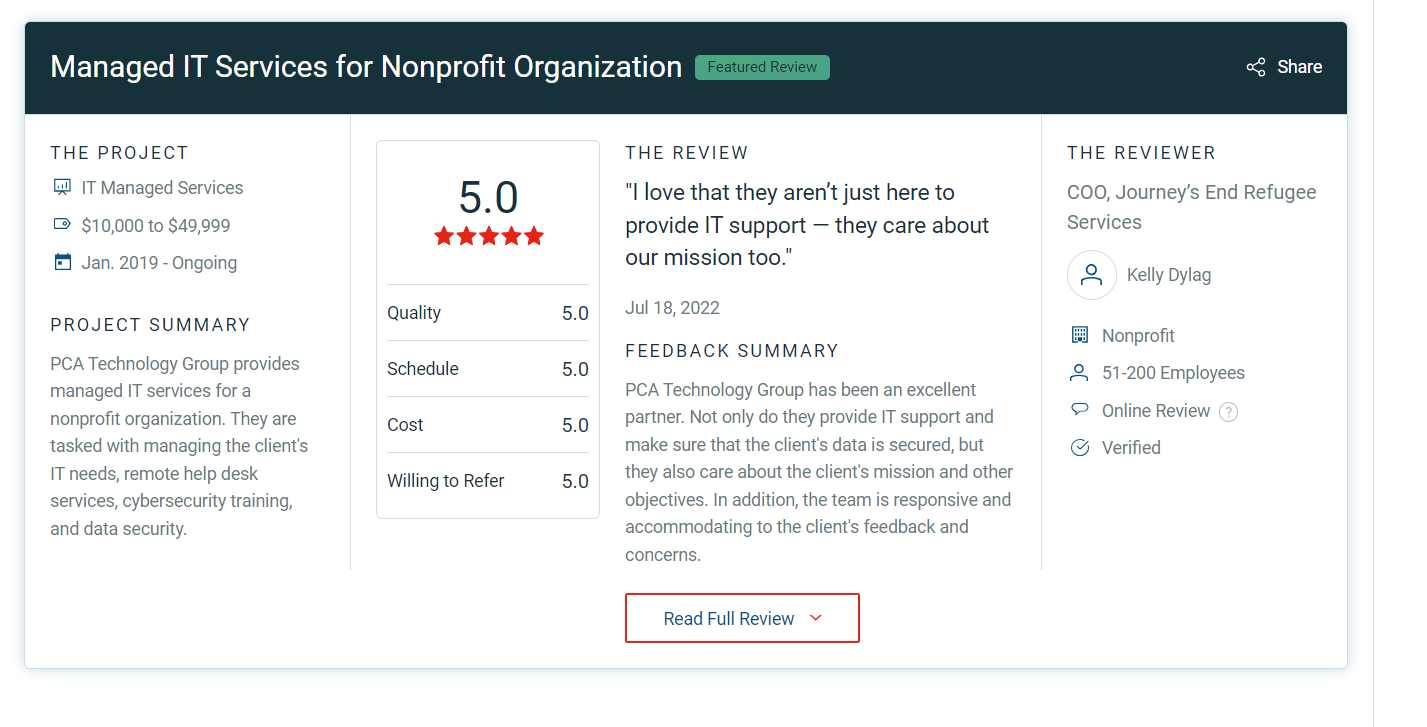The width and height of the screenshot is (1427, 727).
Task: Click the building icon next to Nonprofit
Action: (1079, 335)
